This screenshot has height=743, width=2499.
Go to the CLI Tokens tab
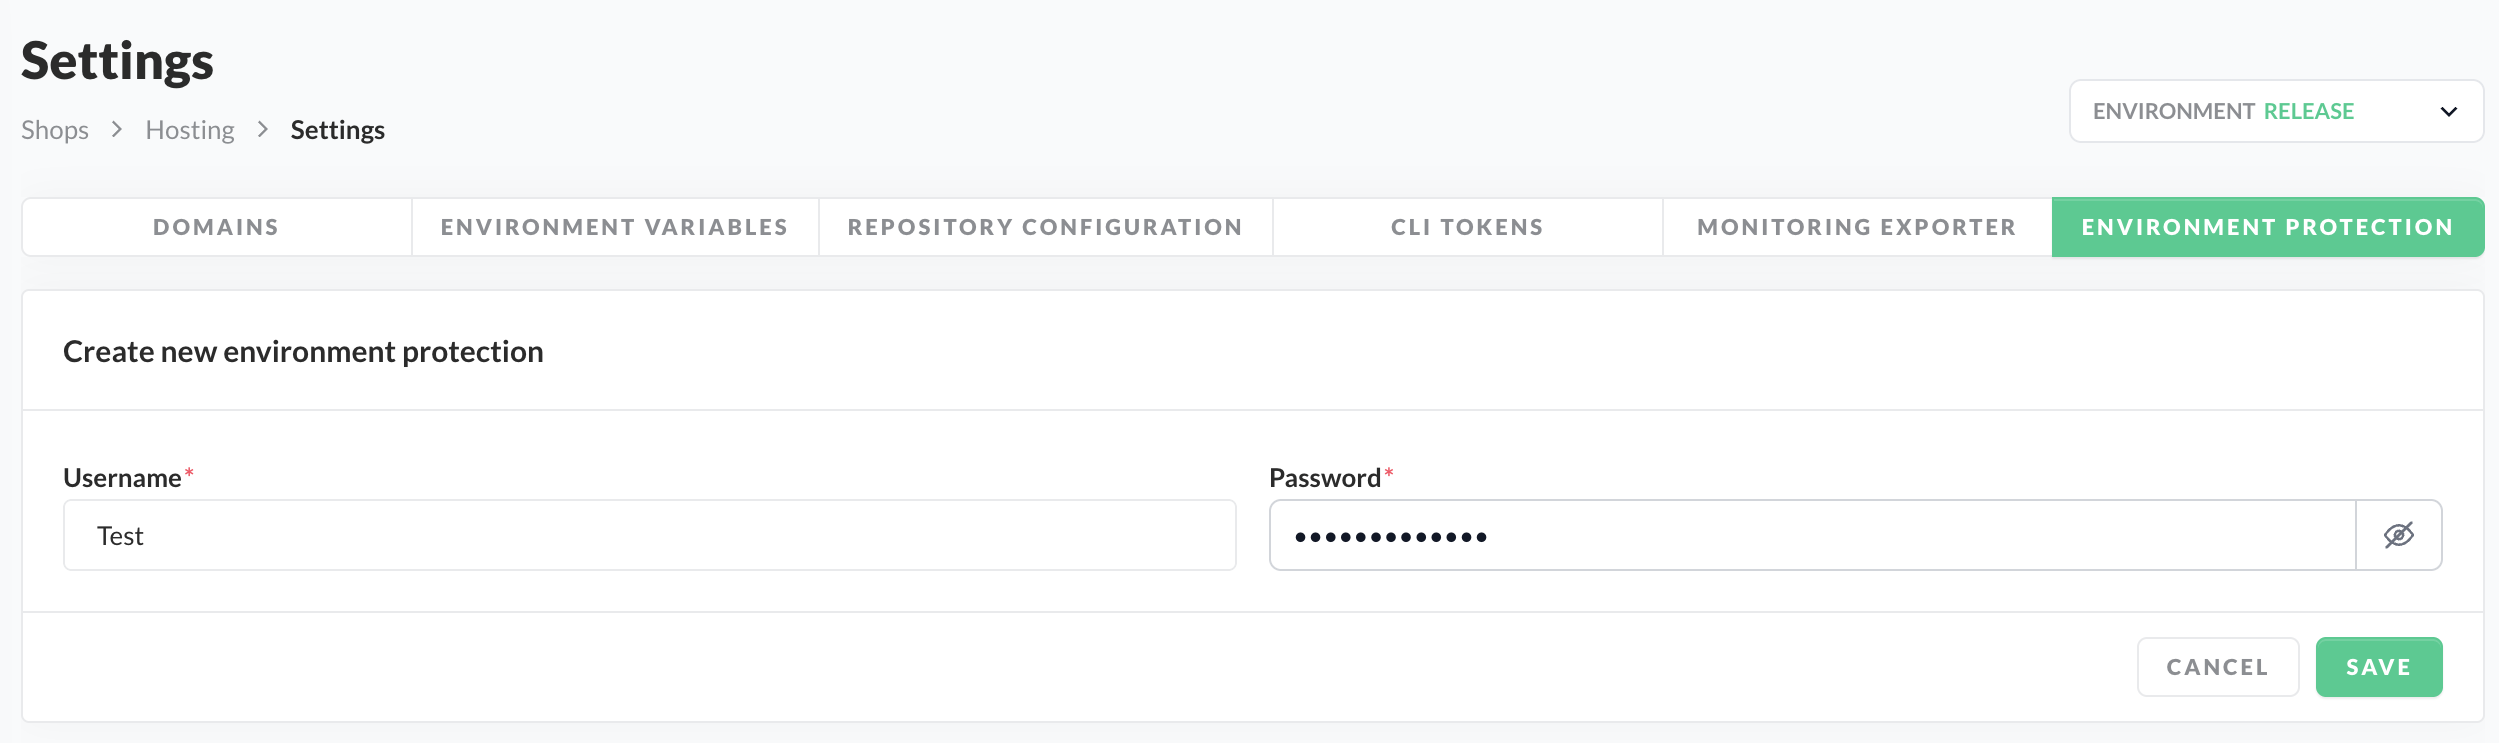click(1467, 227)
